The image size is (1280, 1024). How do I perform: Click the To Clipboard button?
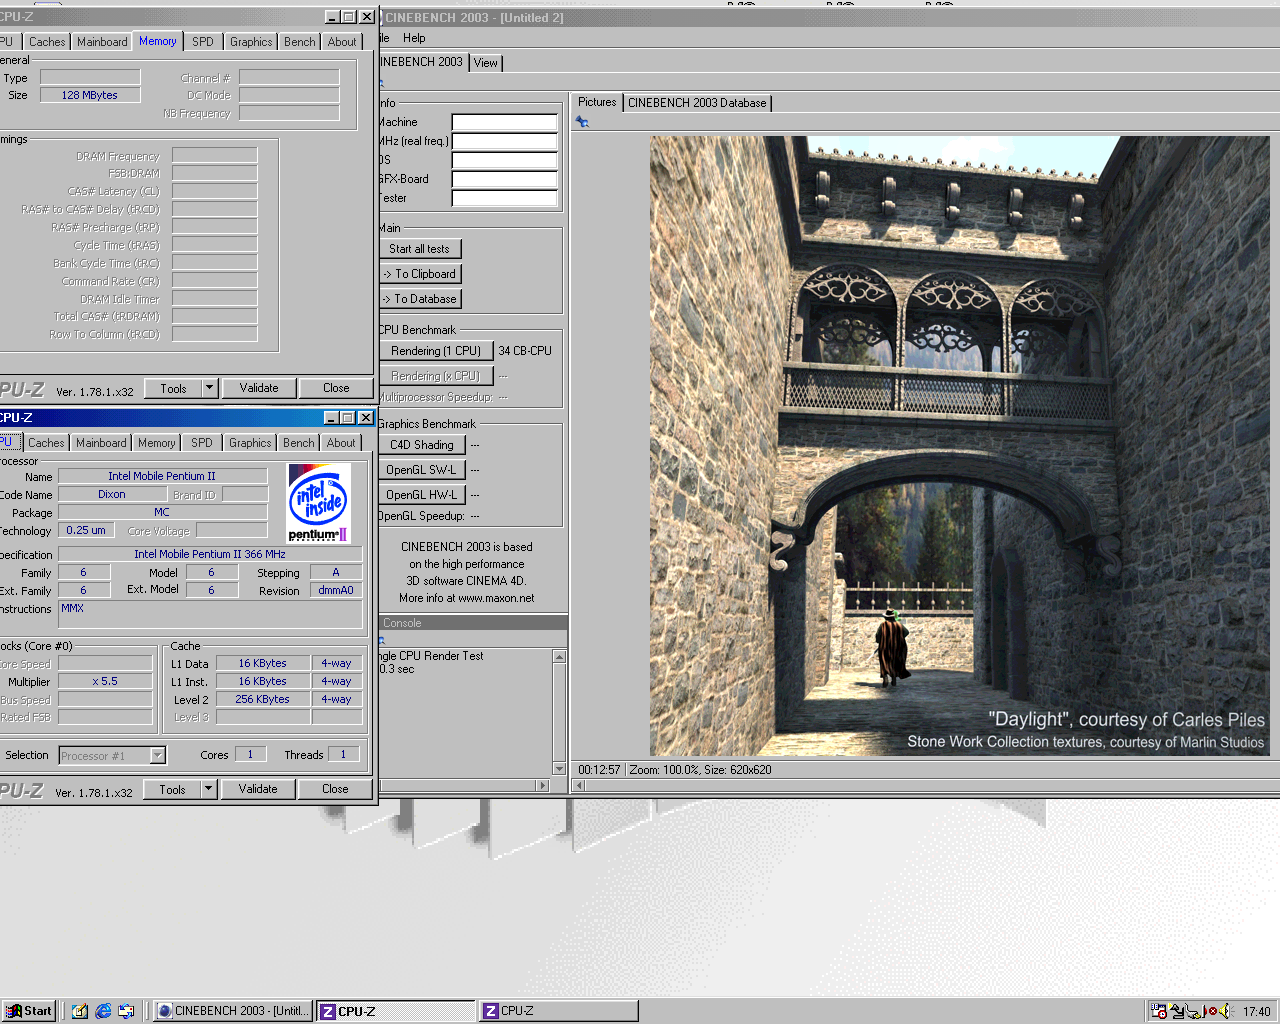pyautogui.click(x=420, y=274)
